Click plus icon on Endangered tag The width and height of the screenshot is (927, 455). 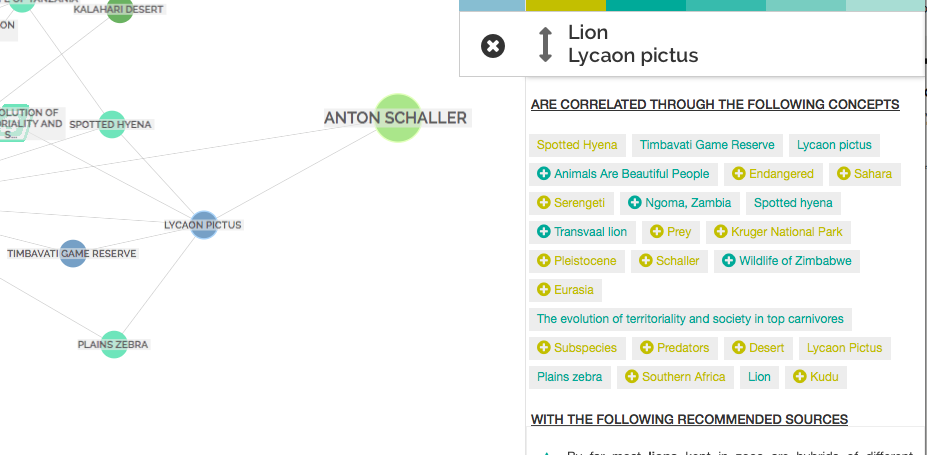click(x=739, y=174)
